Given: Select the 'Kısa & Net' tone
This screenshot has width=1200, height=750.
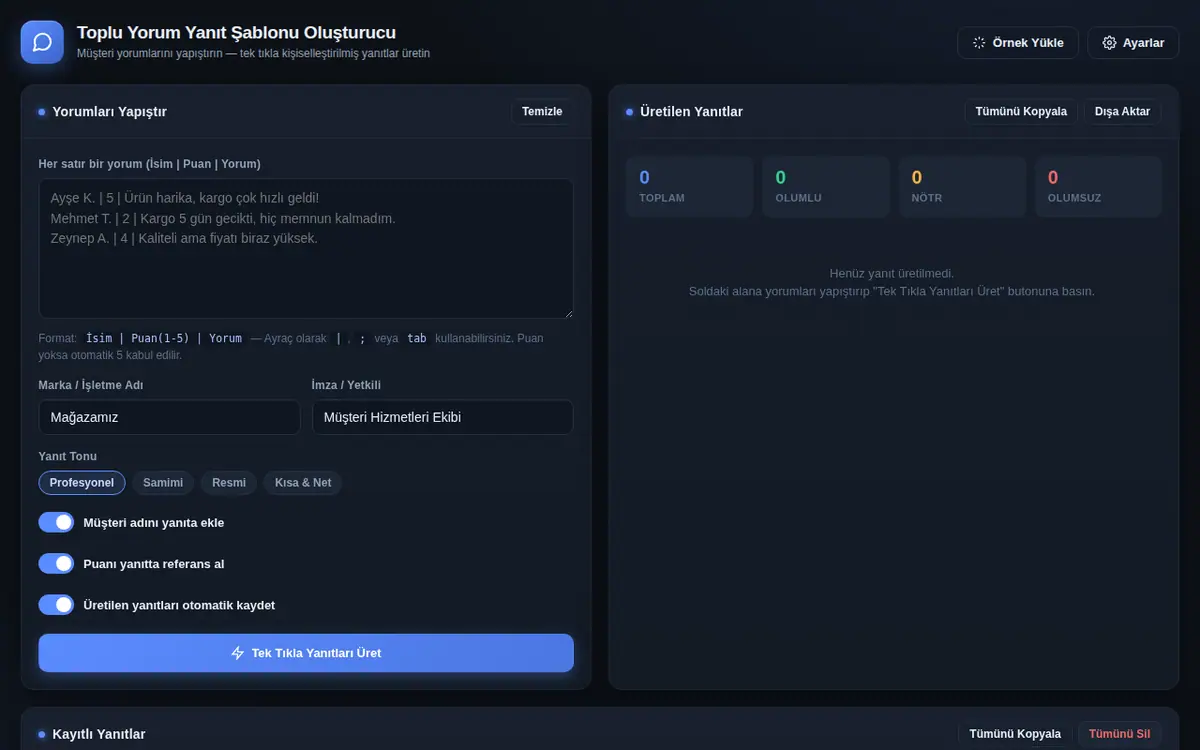Looking at the screenshot, I should coord(303,483).
